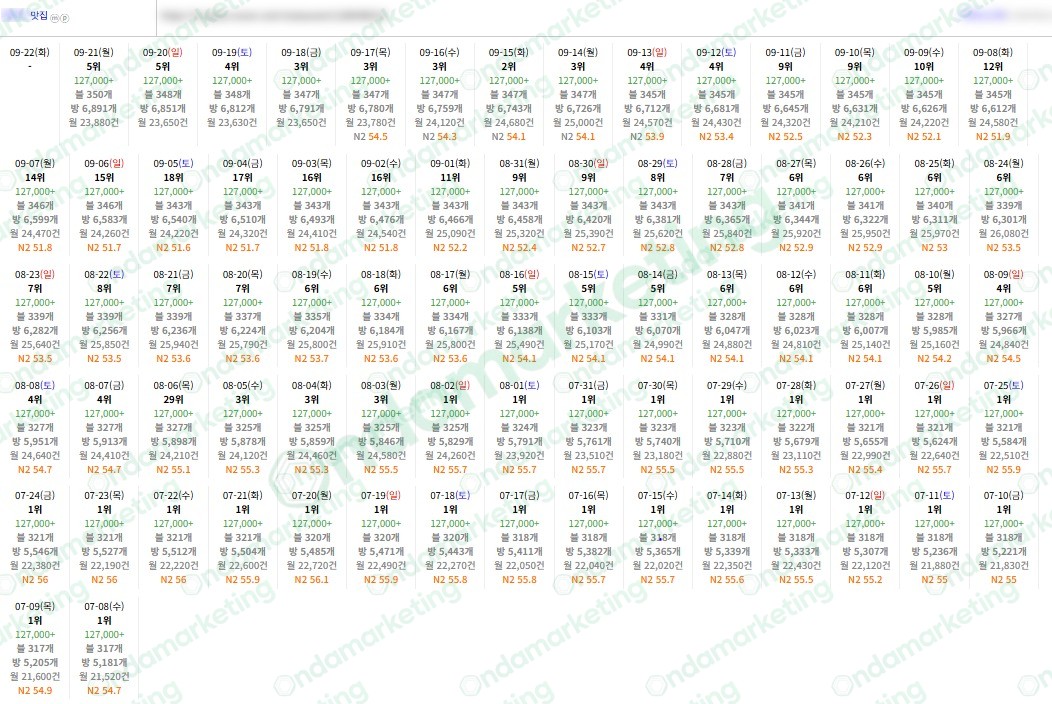Click the N2 52.1 score
Viewport: 1052px width, 704px height.
click(924, 137)
